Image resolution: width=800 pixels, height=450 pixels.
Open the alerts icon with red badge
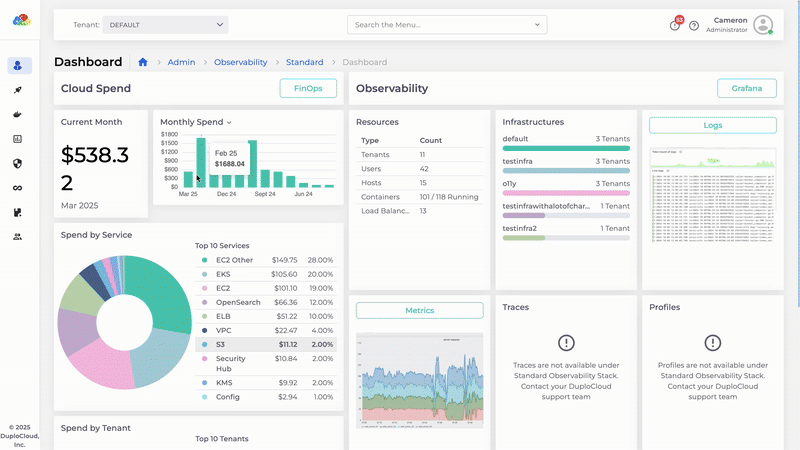point(675,25)
